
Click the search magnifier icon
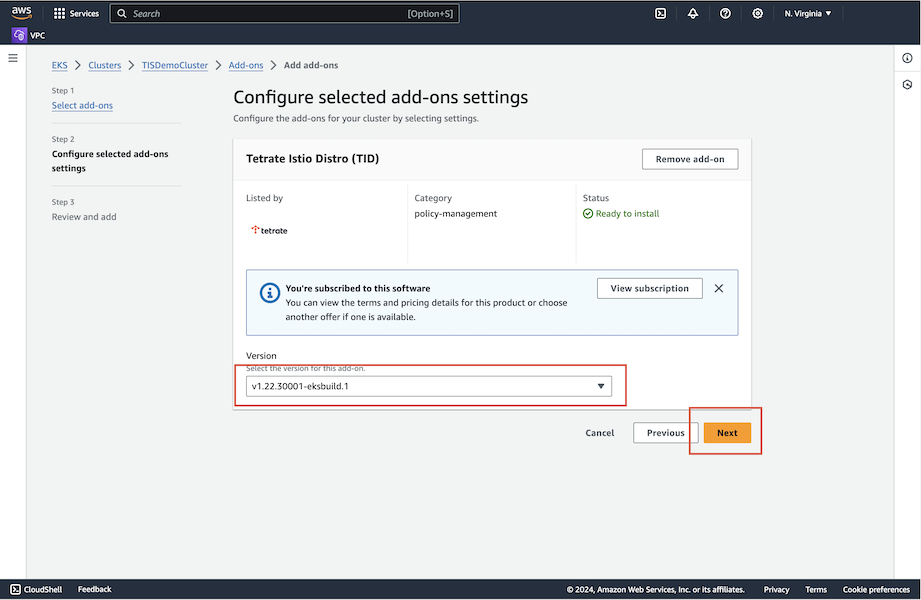click(122, 14)
